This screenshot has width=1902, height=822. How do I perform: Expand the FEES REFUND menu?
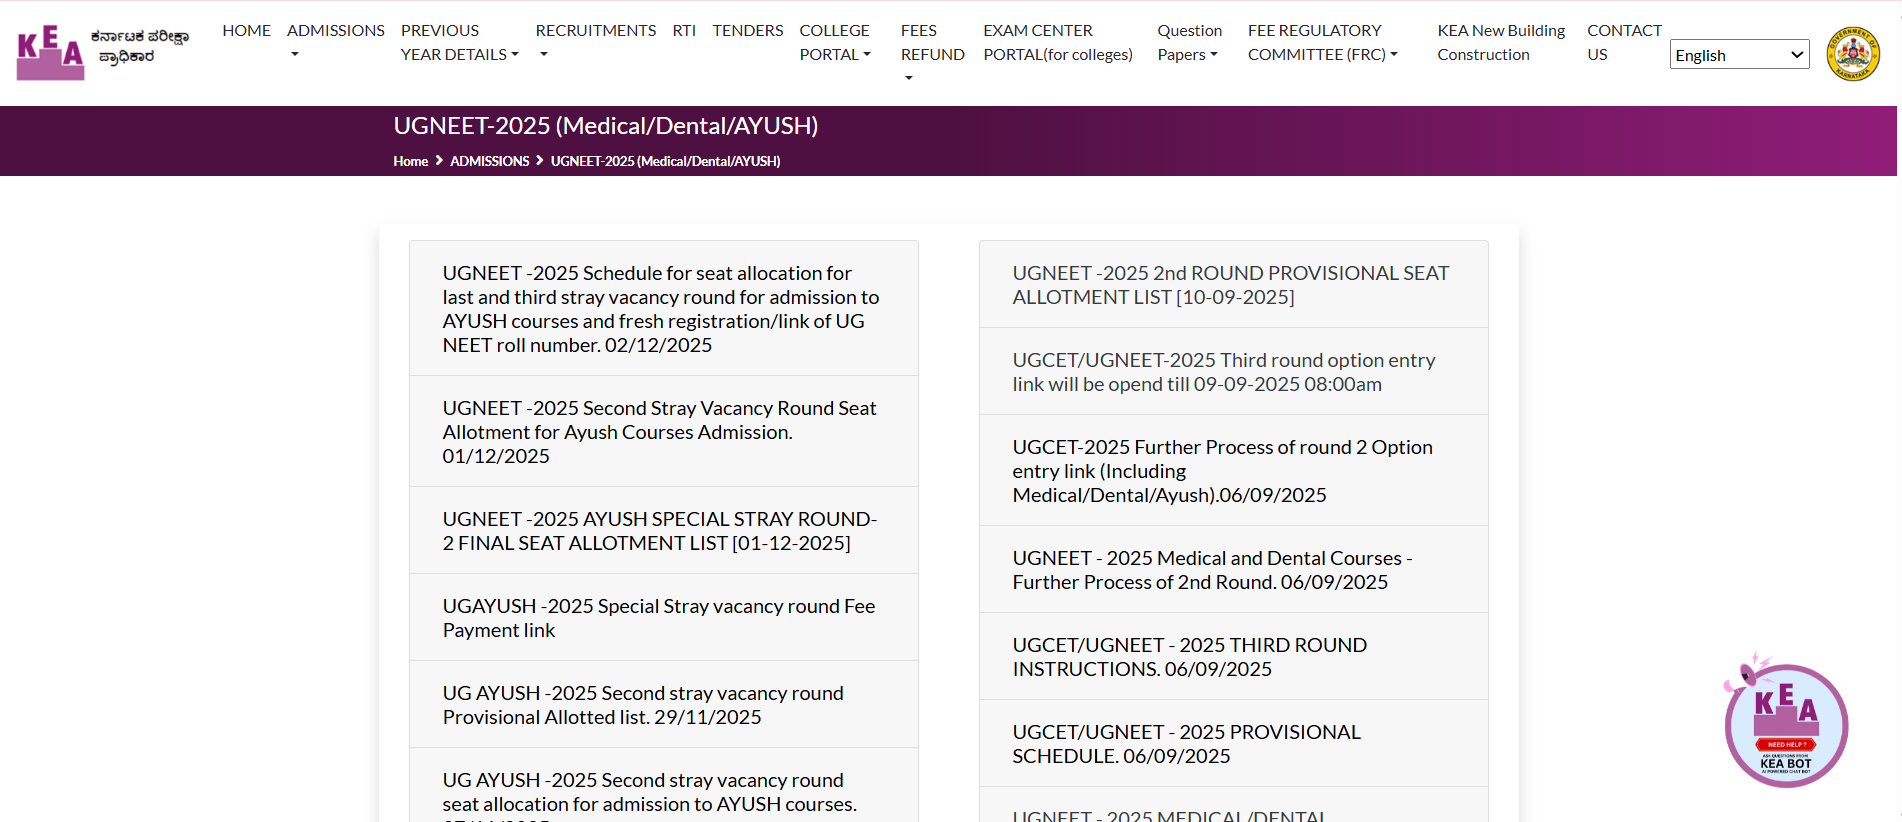coord(932,52)
